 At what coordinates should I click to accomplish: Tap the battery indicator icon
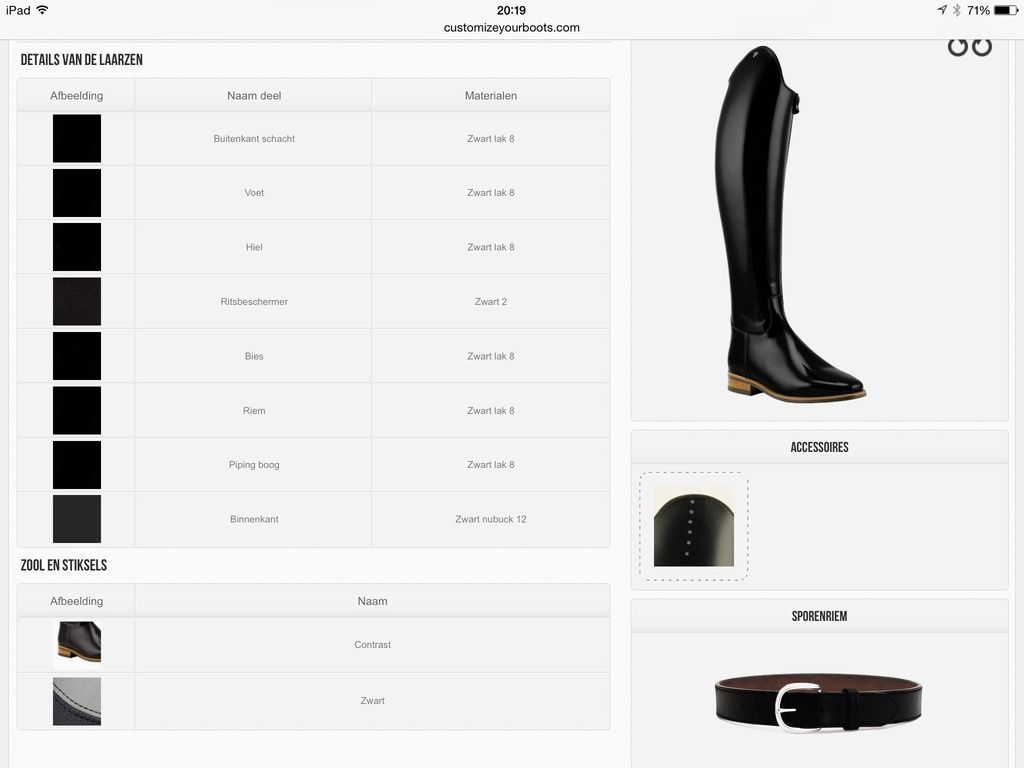coord(1006,10)
